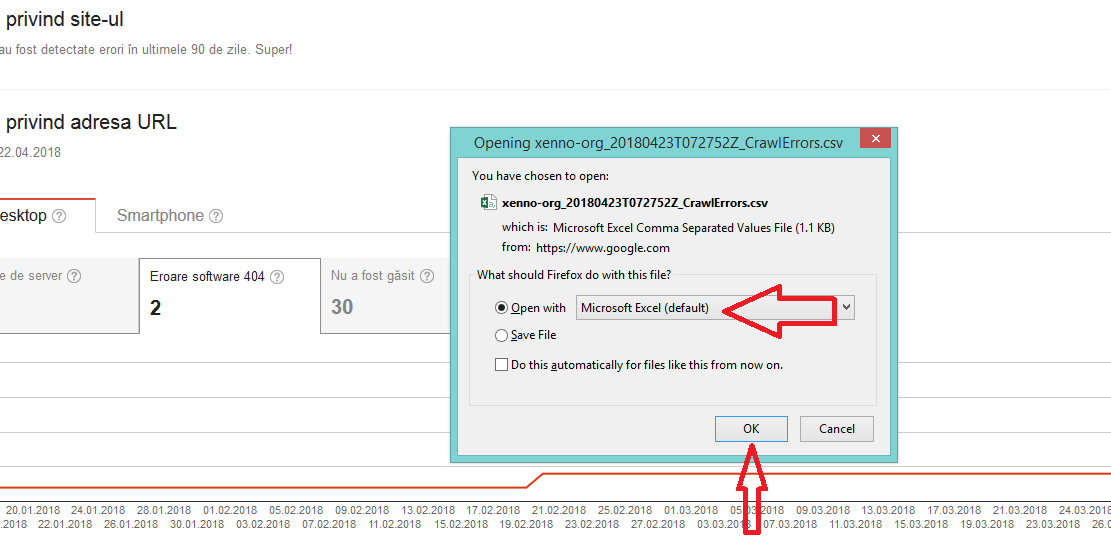Select the Nu a fost găsit error tab
Viewport: 1111px width, 551px height.
click(x=385, y=296)
